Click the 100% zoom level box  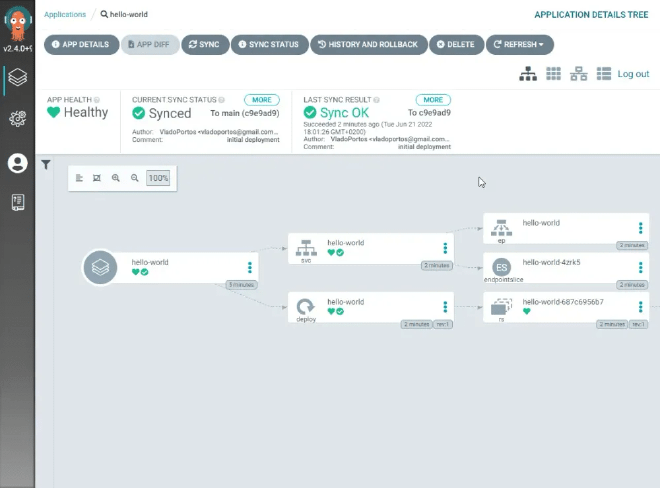[x=158, y=178]
